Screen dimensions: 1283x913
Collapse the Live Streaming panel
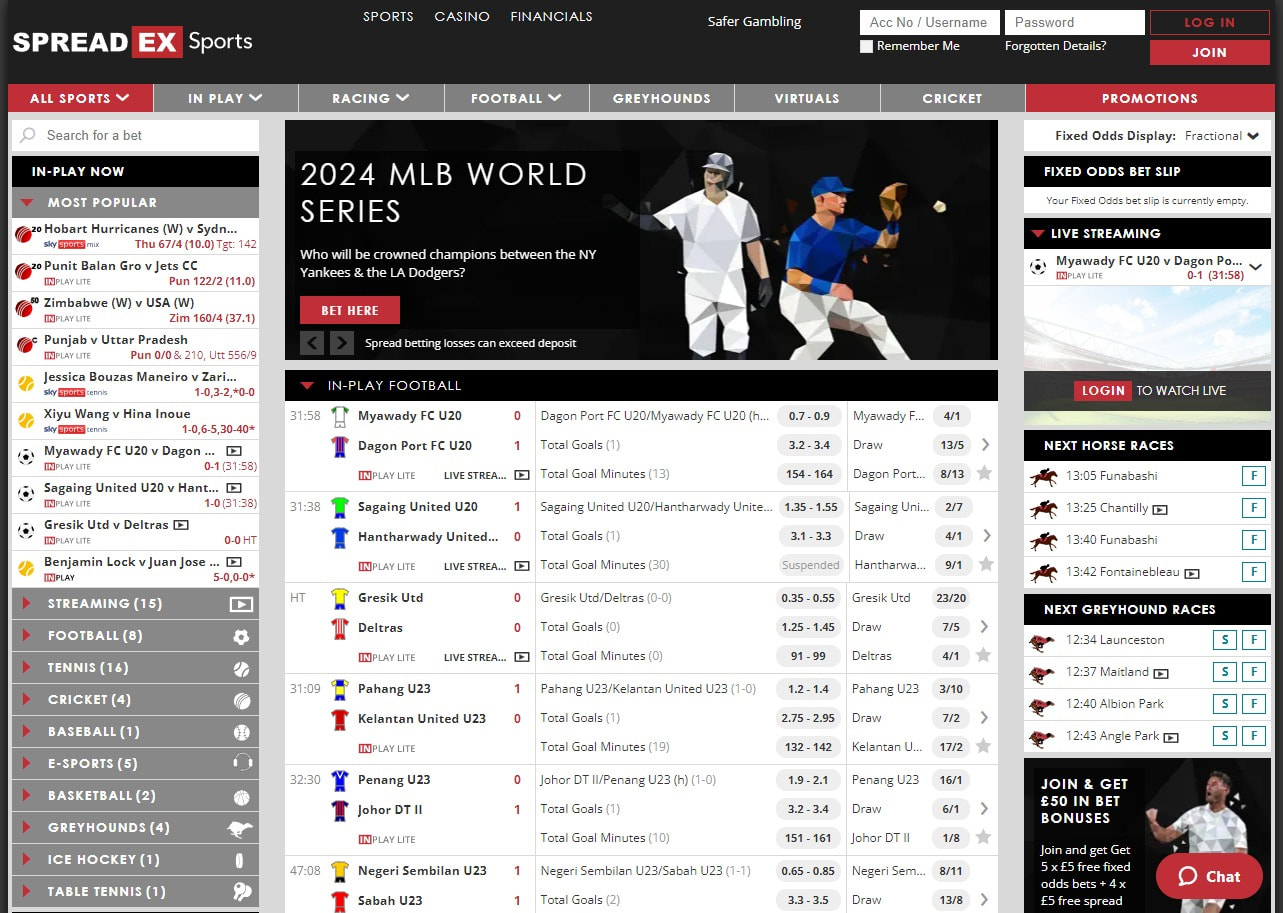(x=1037, y=234)
